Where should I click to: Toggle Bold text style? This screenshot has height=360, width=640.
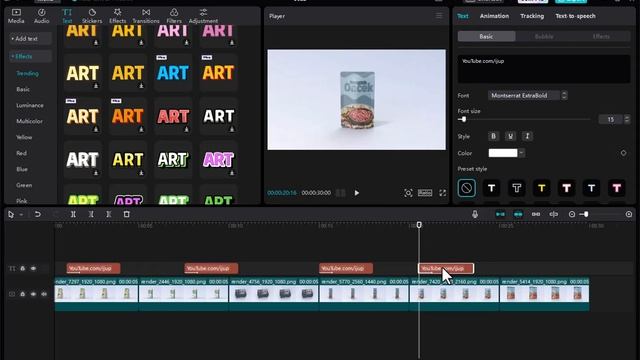click(493, 136)
